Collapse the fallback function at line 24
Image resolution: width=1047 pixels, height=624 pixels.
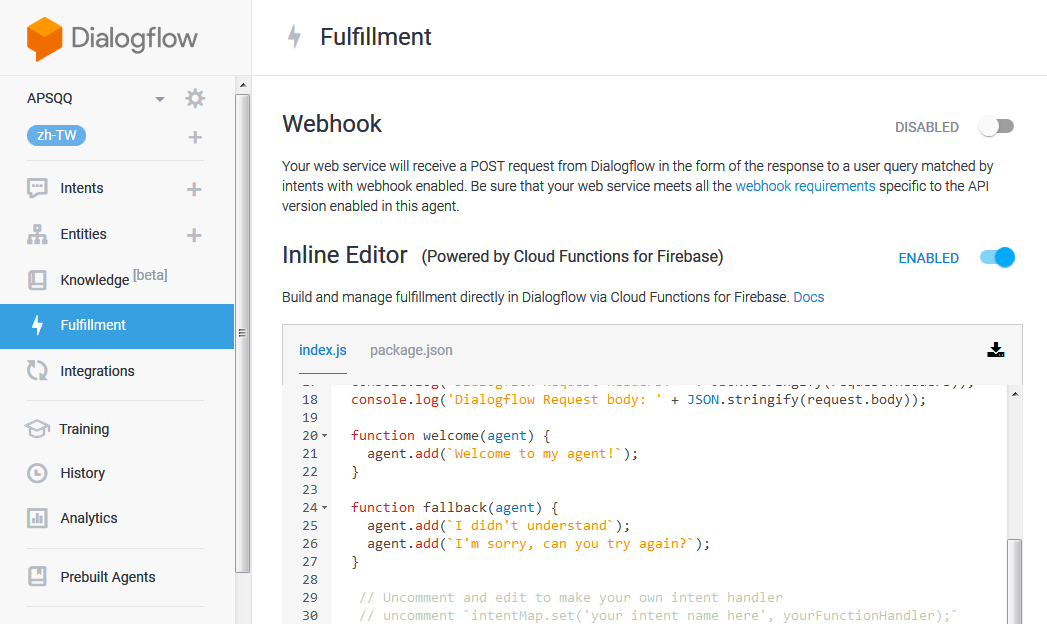(325, 508)
